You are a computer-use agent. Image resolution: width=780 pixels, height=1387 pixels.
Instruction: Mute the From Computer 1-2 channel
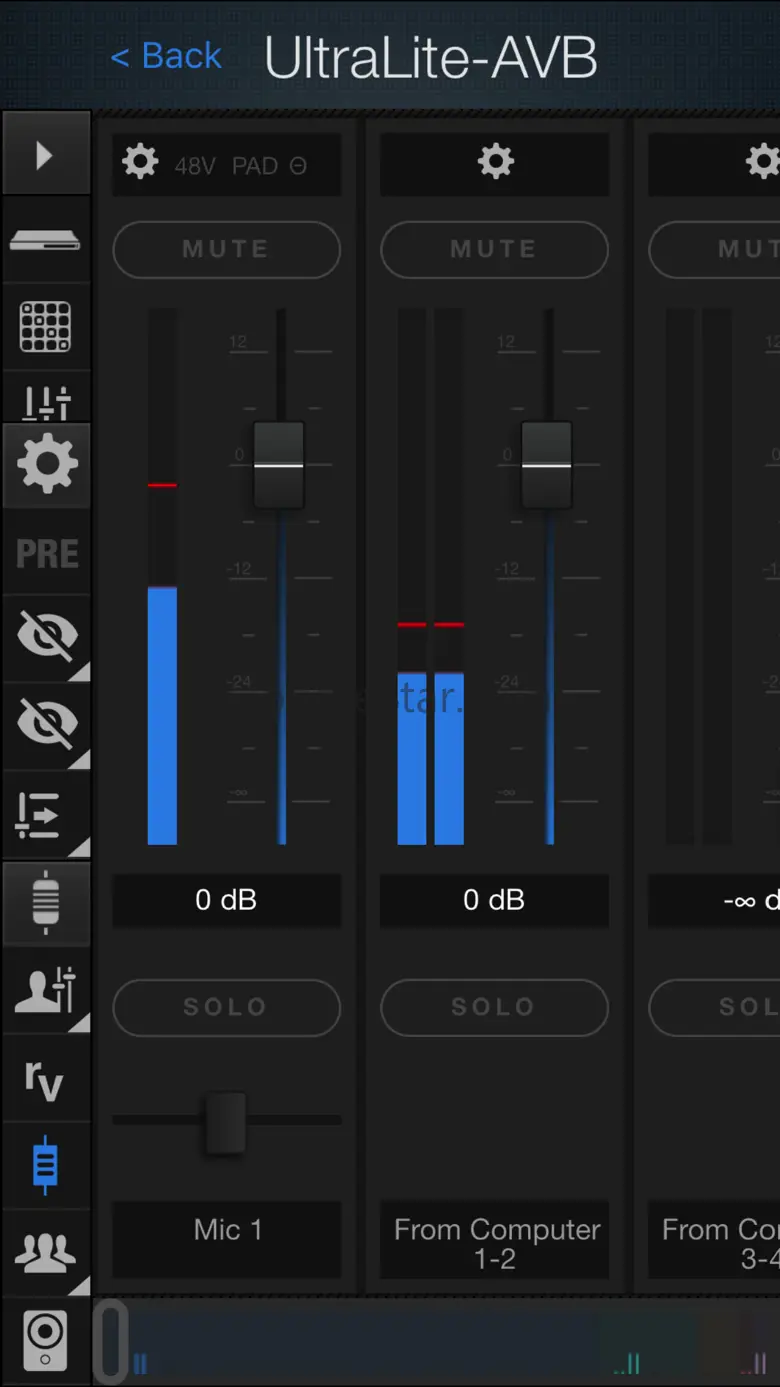494,249
